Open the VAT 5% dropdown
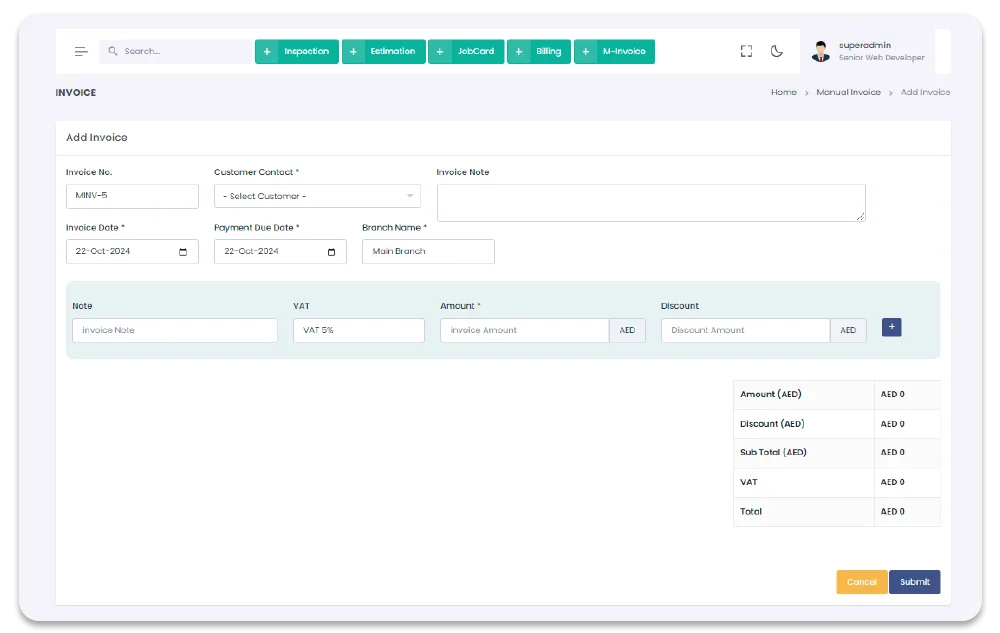The image size is (1000, 633). [x=358, y=330]
